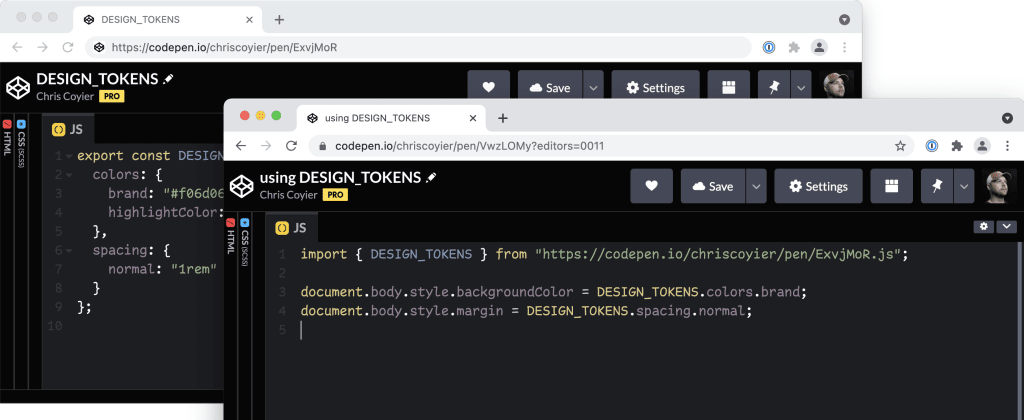Click "1rem" value in back editor
This screenshot has height=420, width=1024.
194,268
